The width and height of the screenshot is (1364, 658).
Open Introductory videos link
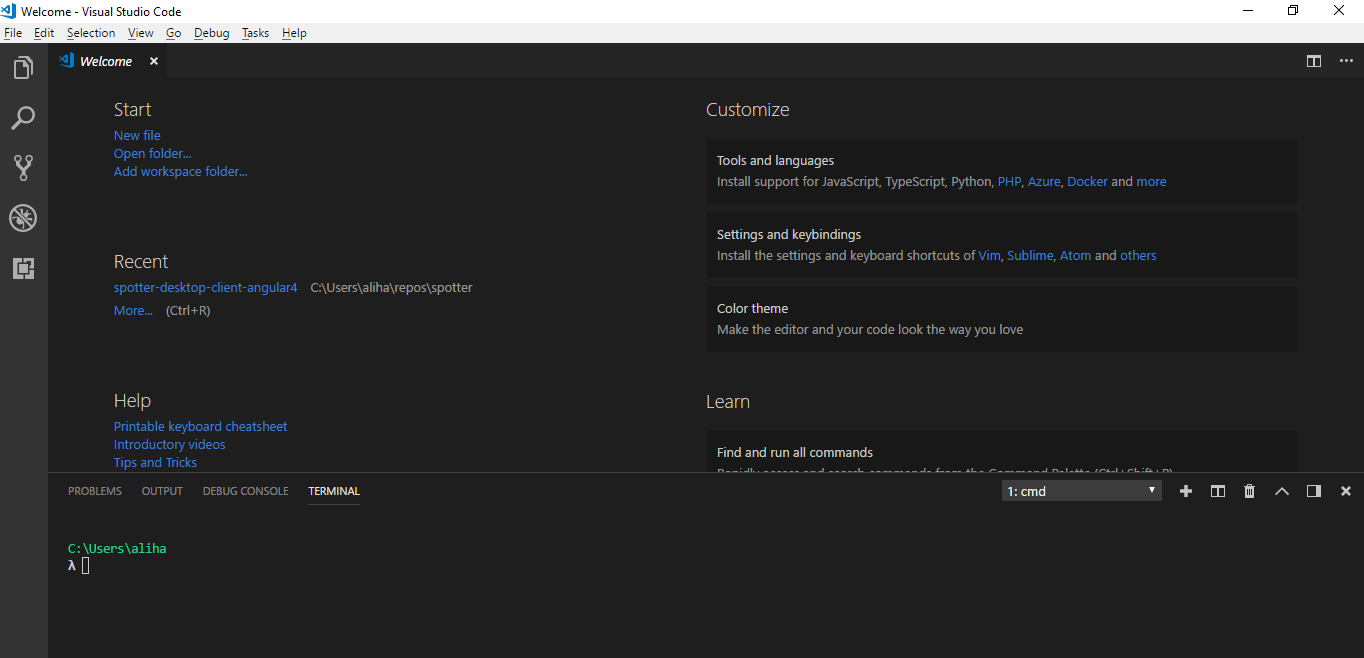coord(169,444)
